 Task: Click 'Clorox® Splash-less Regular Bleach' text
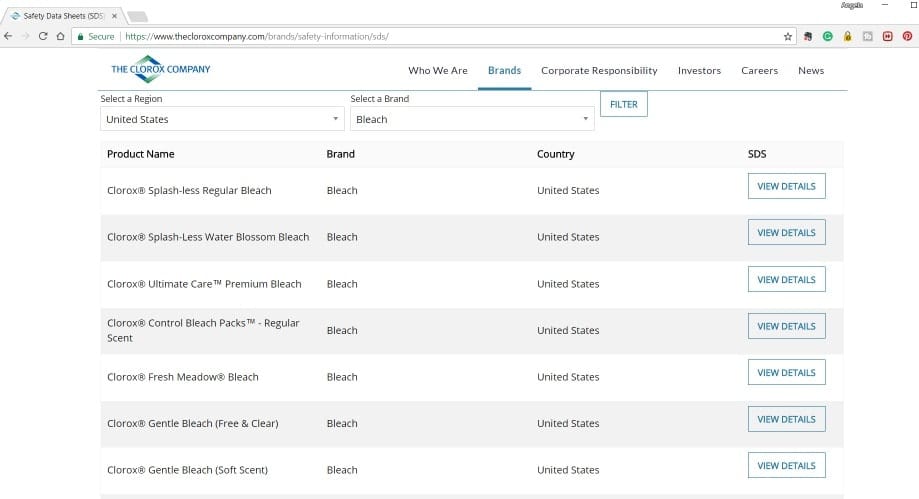click(189, 191)
